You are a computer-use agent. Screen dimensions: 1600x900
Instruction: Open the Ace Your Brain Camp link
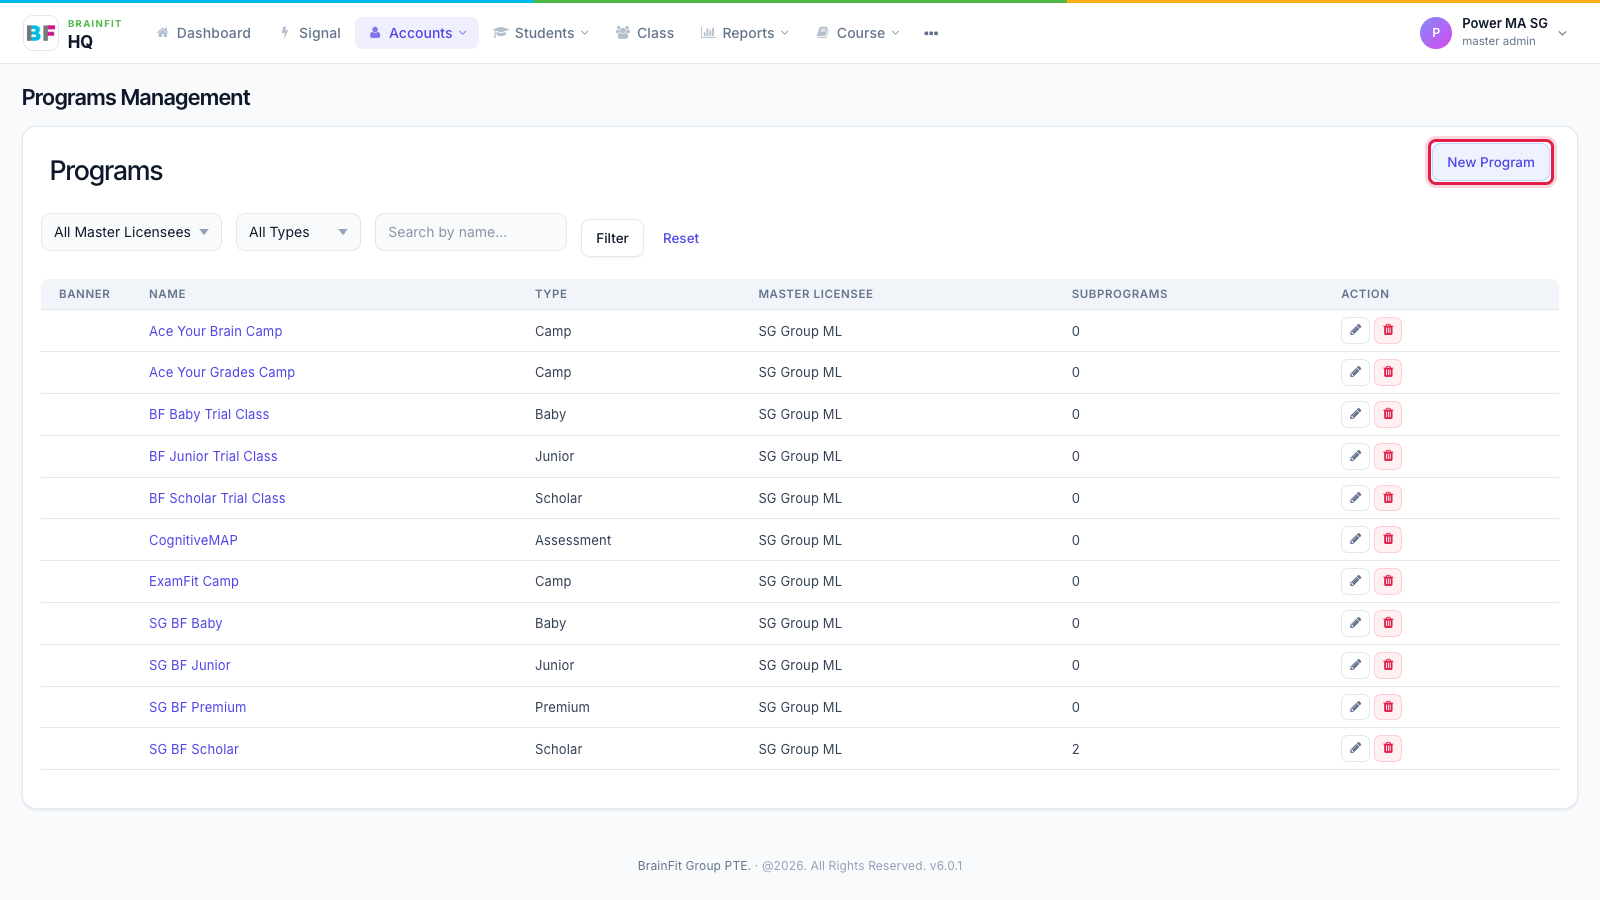coord(216,331)
